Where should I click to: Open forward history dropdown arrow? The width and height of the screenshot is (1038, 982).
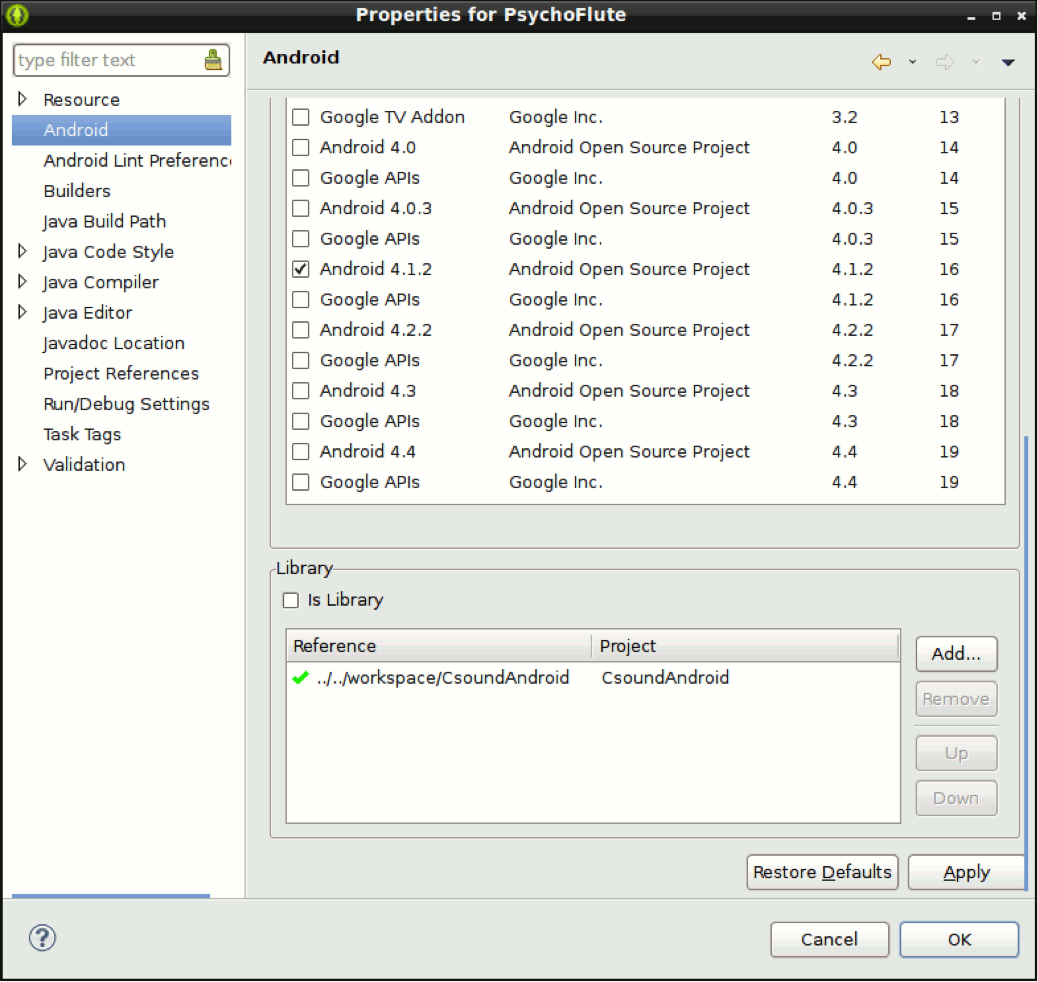[975, 62]
